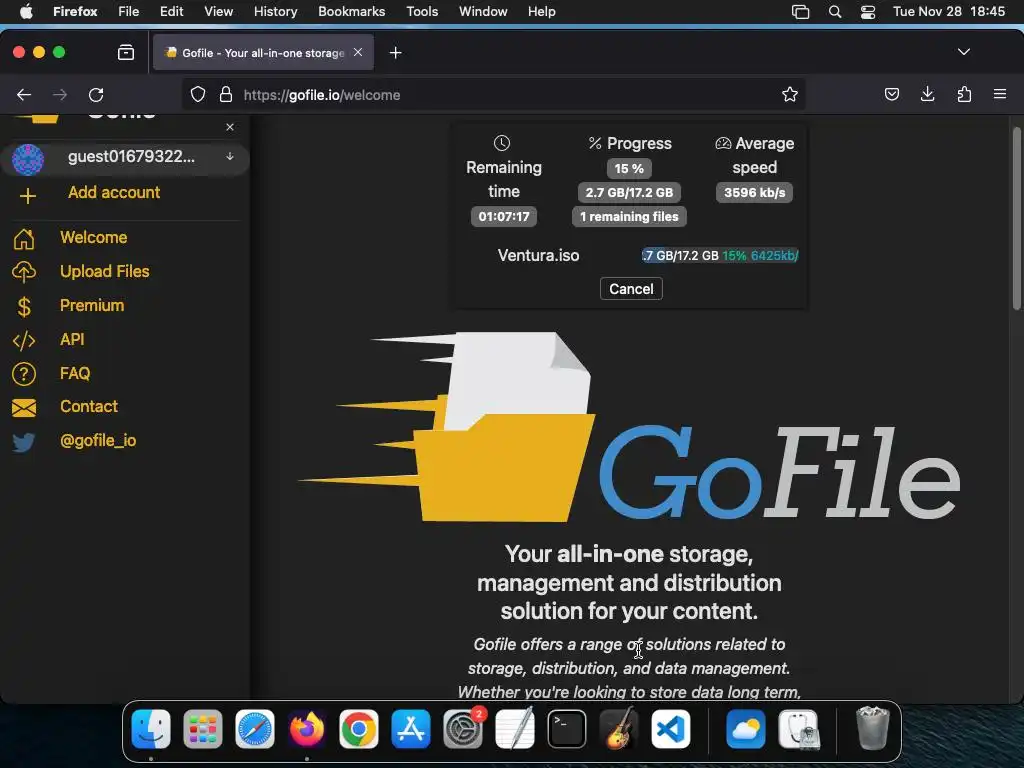Click the Upload Files cloud icon
The height and width of the screenshot is (768, 1024).
click(24, 272)
